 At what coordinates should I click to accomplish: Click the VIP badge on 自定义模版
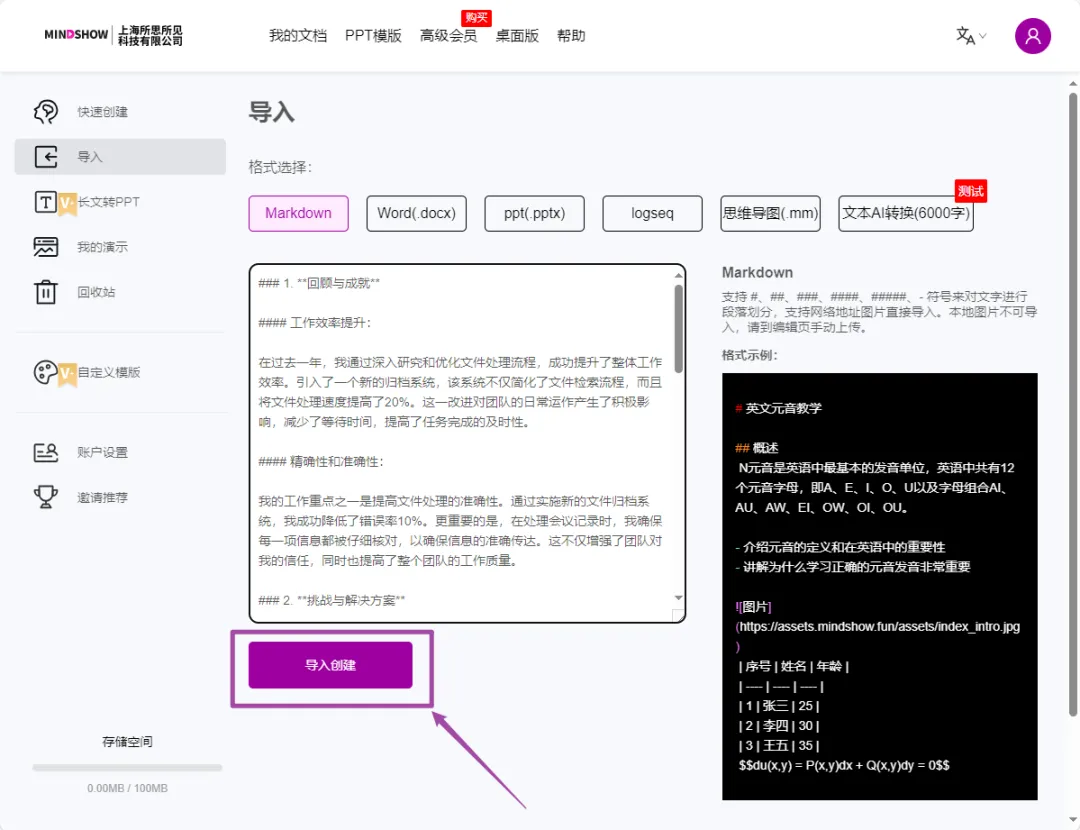click(67, 374)
